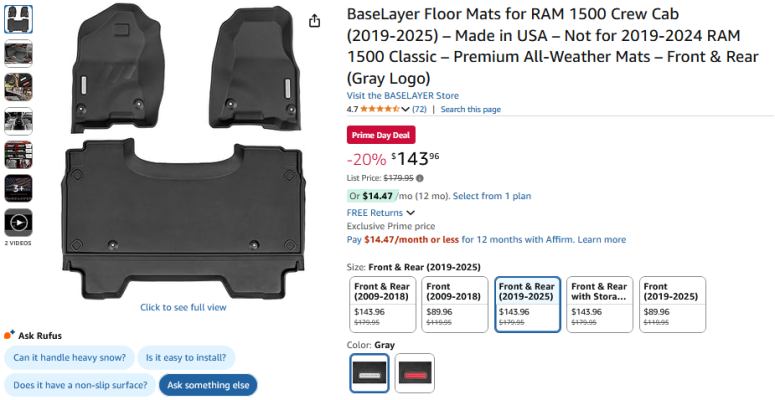Click Ask something else button
The height and width of the screenshot is (400, 775).
point(208,385)
